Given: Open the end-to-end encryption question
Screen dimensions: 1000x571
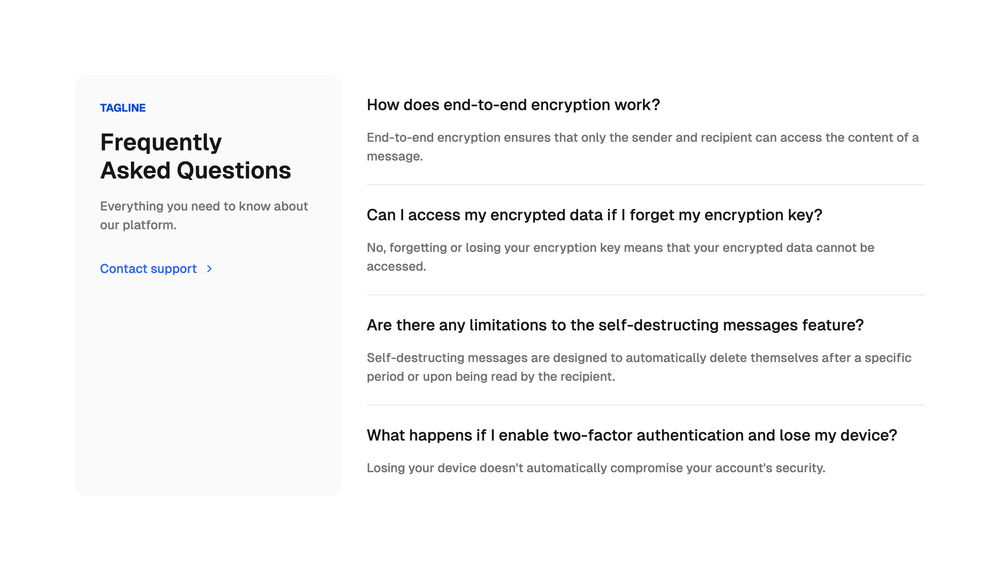Looking at the screenshot, I should click(x=513, y=105).
